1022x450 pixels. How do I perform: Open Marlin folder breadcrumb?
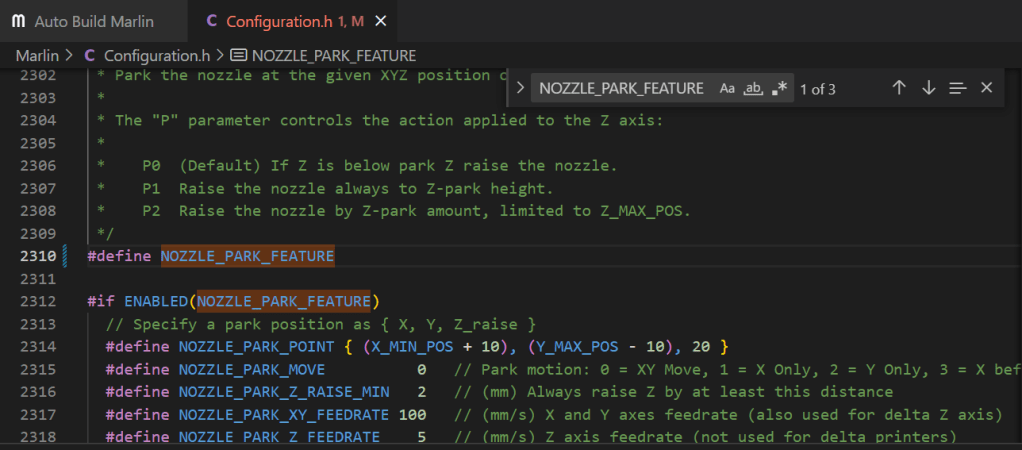(x=37, y=55)
